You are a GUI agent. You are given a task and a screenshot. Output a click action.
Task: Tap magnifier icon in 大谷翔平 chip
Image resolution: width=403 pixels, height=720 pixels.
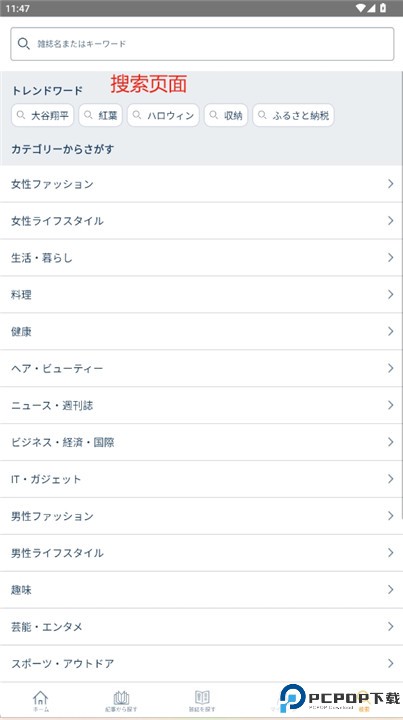pyautogui.click(x=21, y=115)
